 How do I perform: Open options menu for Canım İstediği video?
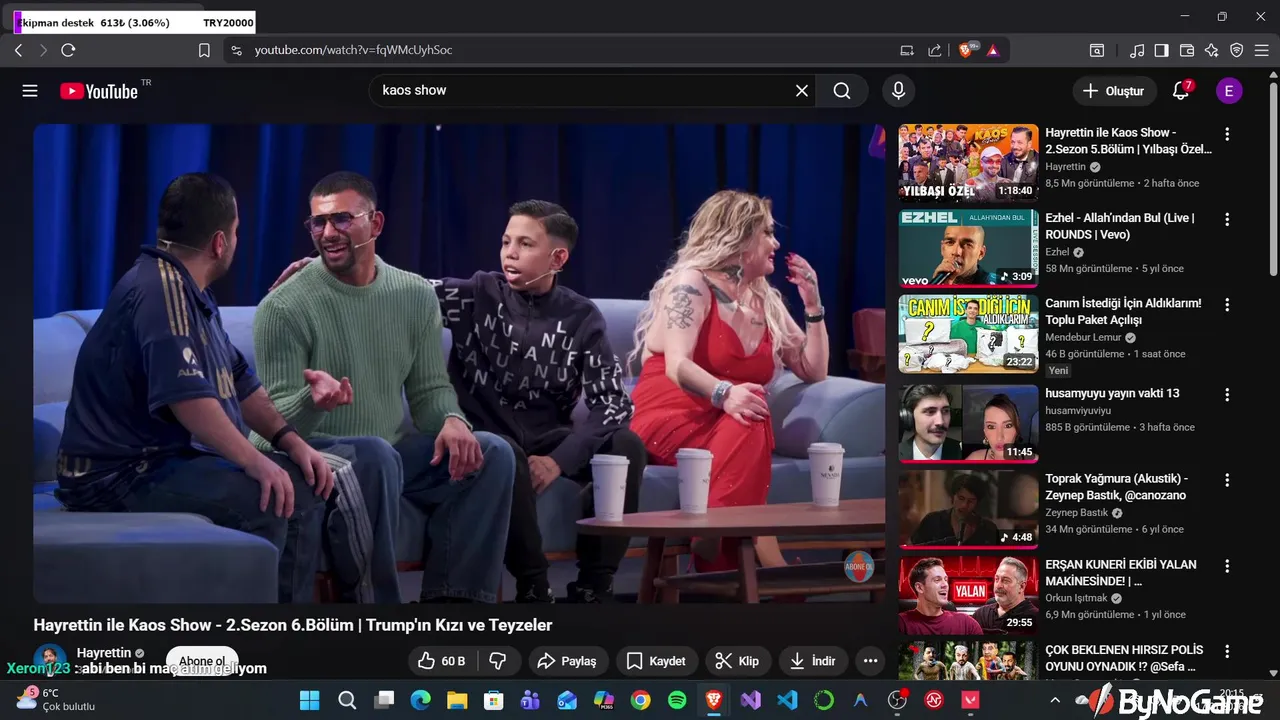(1227, 304)
